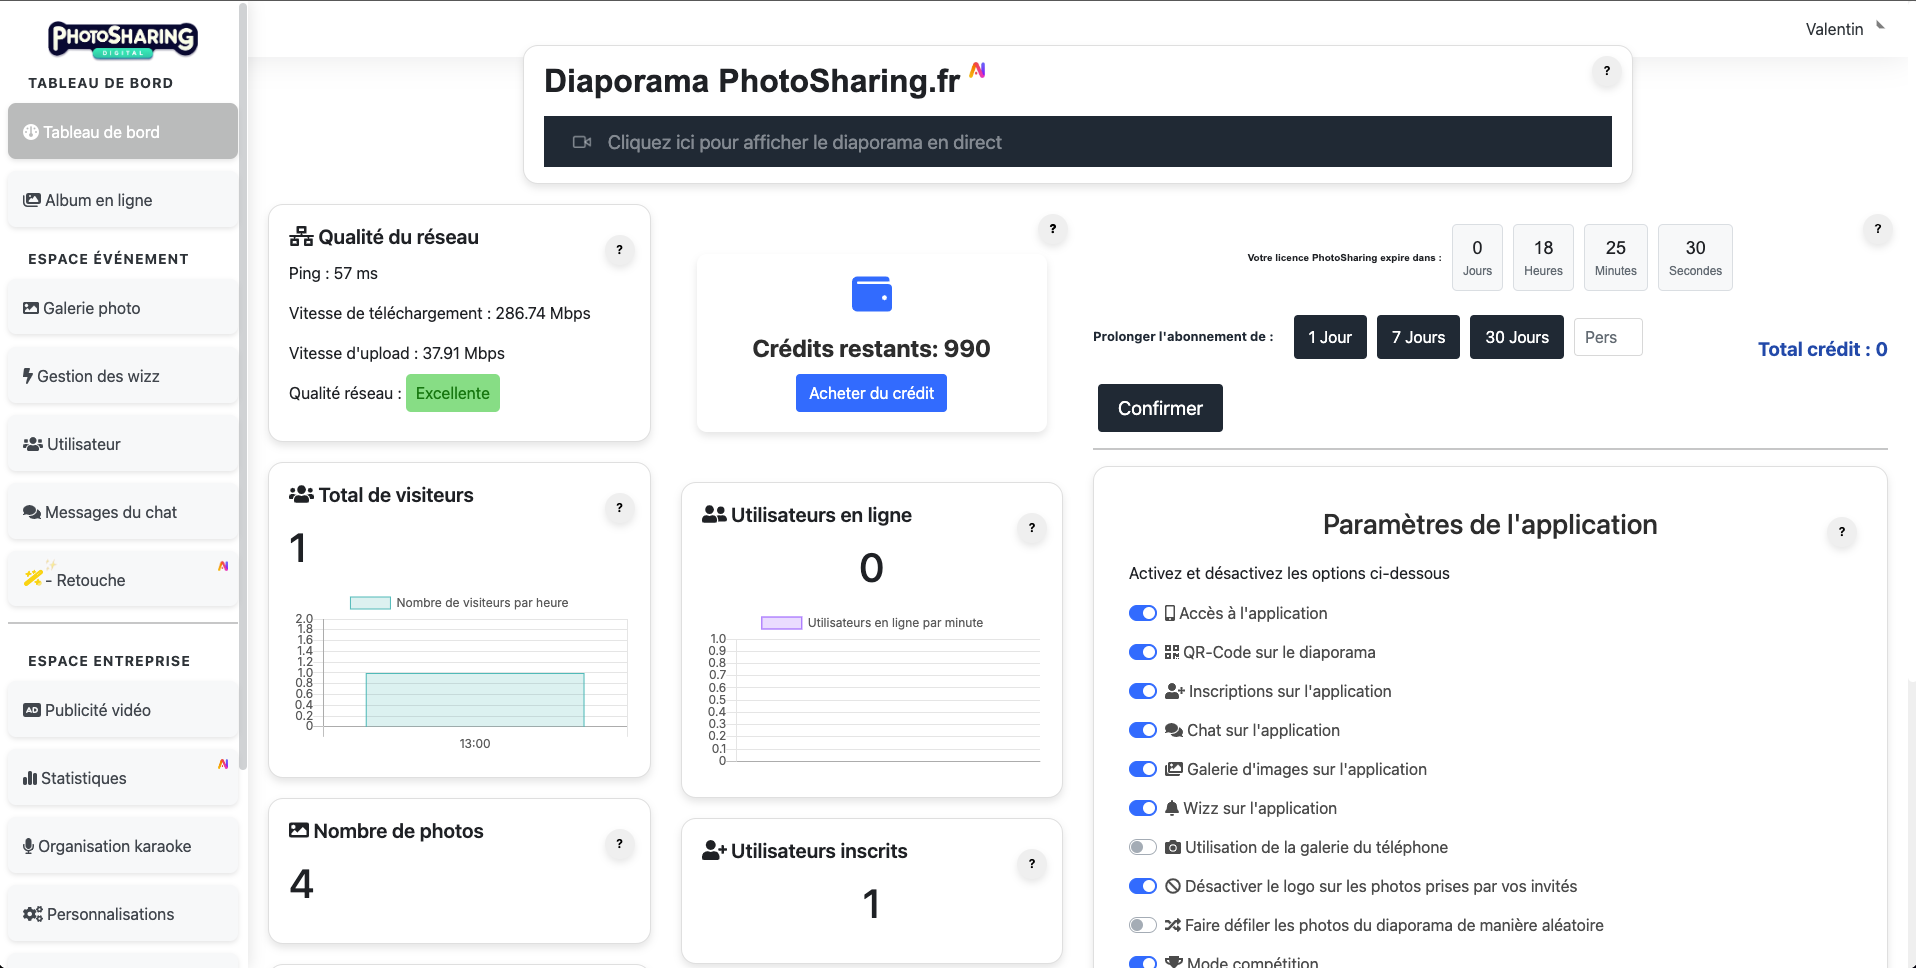The height and width of the screenshot is (968, 1916).
Task: Open Tableau de bord in sidebar
Action: point(123,132)
